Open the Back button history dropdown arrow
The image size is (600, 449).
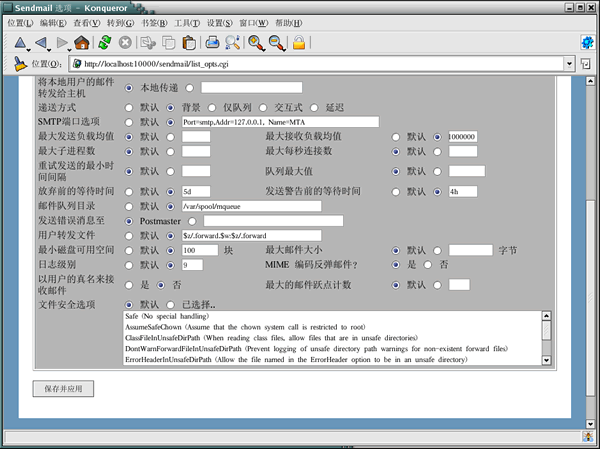click(49, 50)
